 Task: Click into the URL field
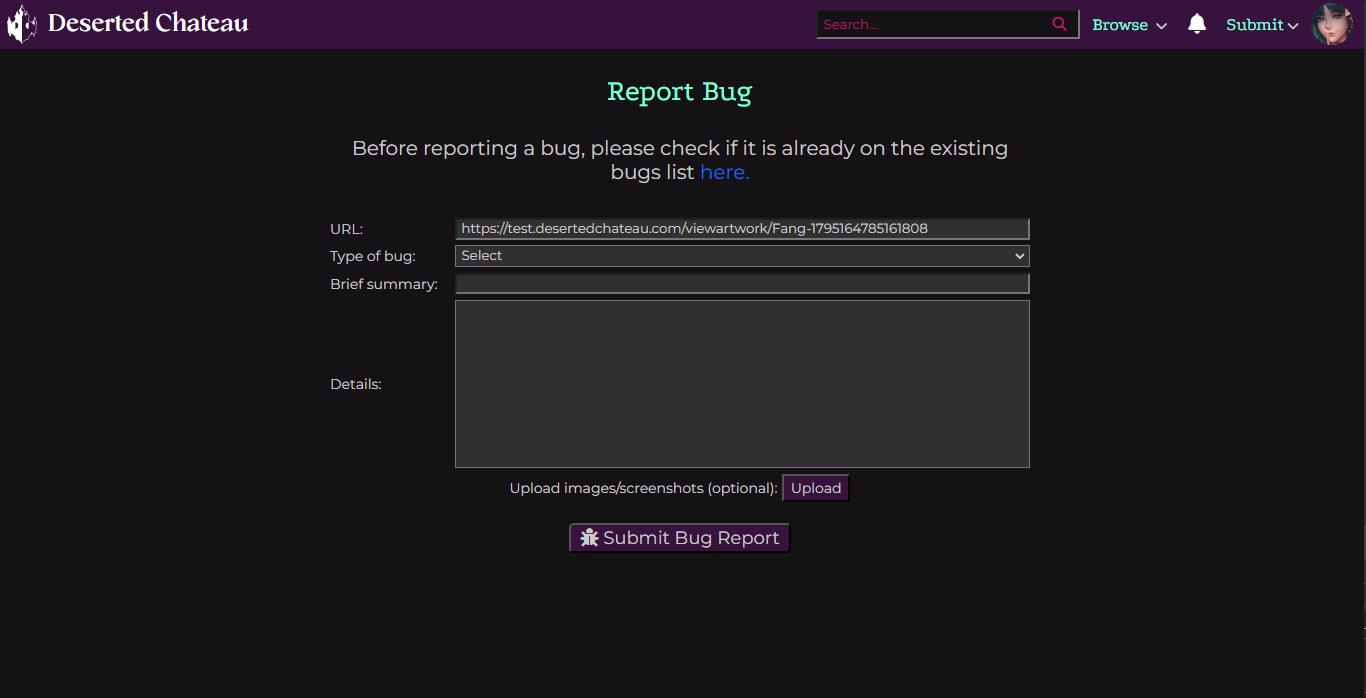point(740,229)
